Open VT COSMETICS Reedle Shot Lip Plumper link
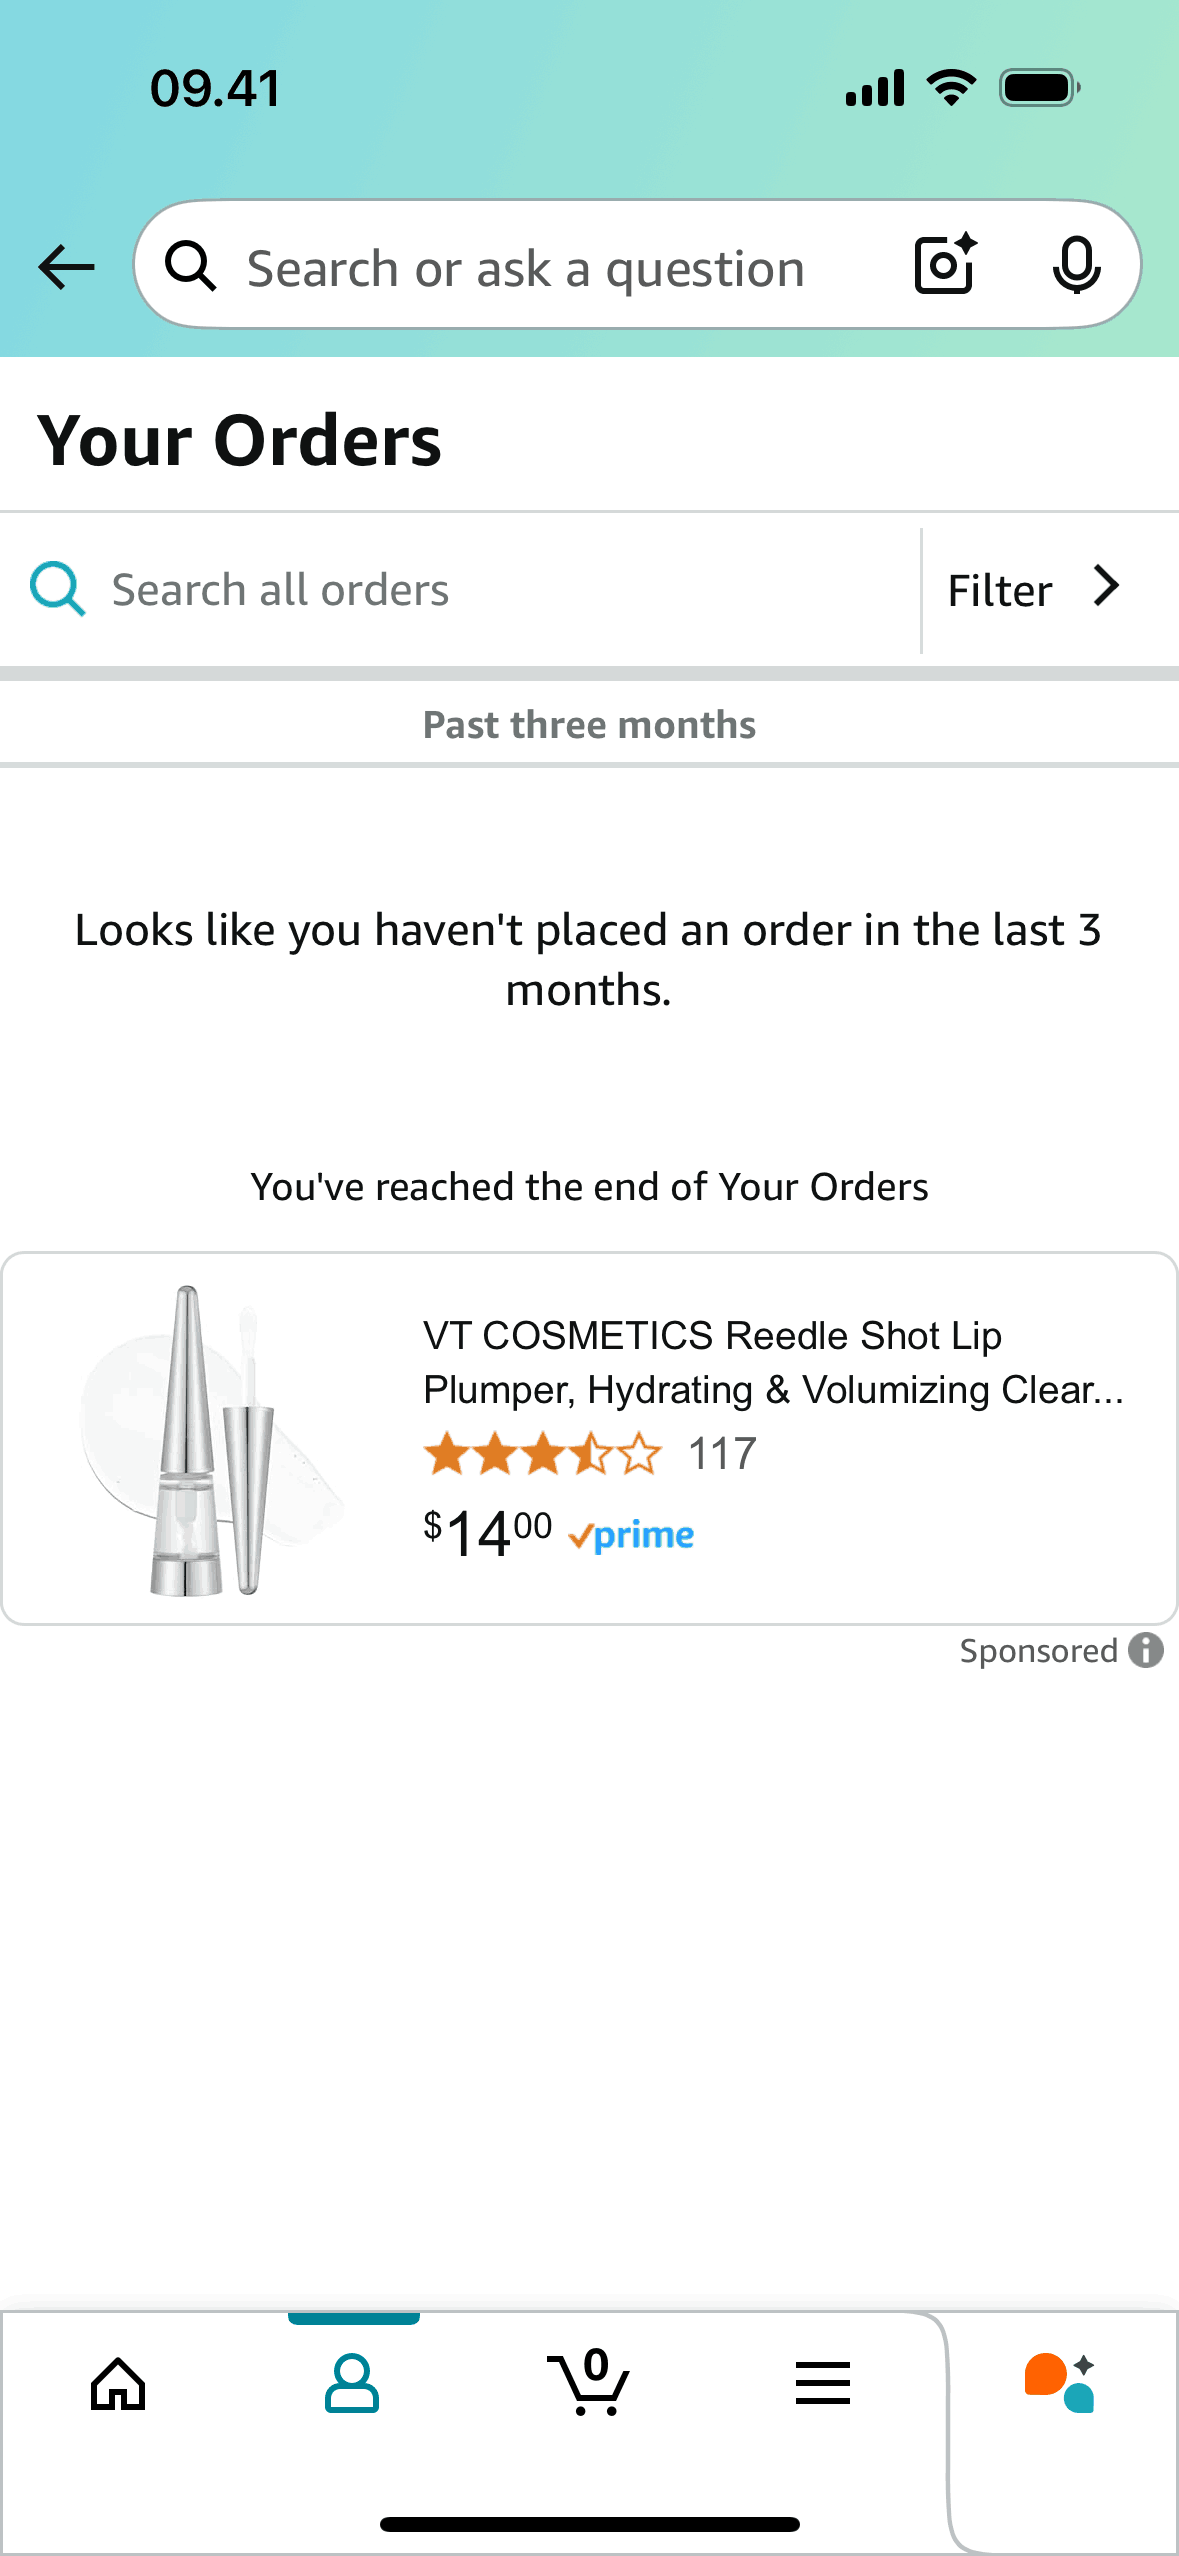 point(772,1362)
